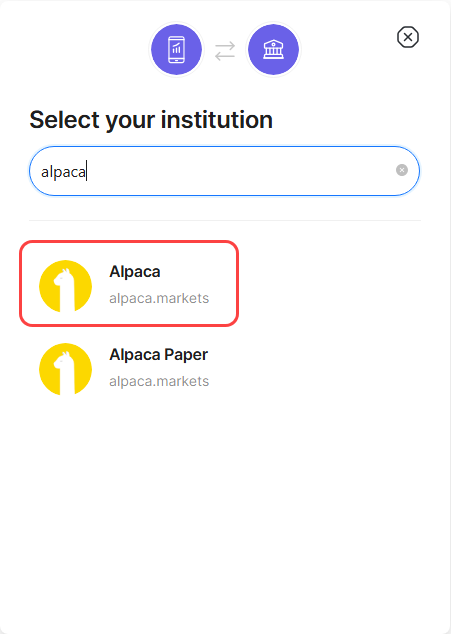
Task: Click the bold Alpaca name label
Action: 135,272
